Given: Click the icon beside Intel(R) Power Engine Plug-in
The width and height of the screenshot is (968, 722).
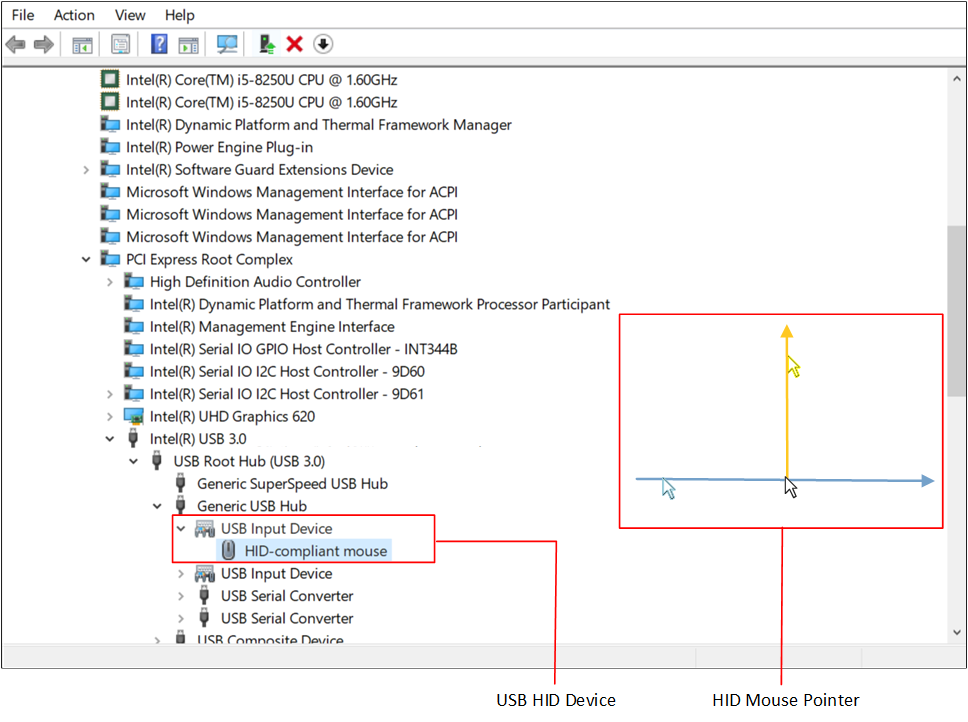Looking at the screenshot, I should click(111, 147).
